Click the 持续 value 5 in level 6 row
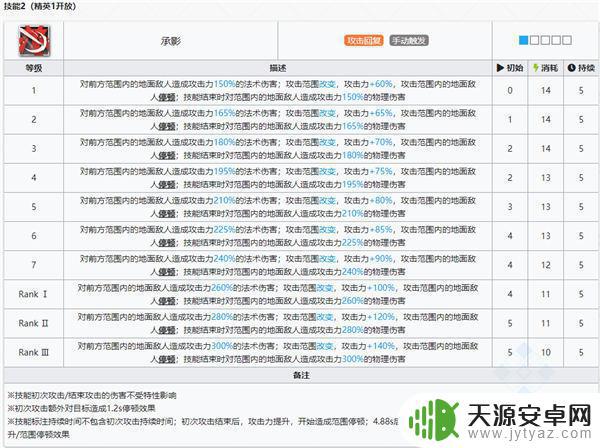The image size is (600, 448). coord(581,236)
